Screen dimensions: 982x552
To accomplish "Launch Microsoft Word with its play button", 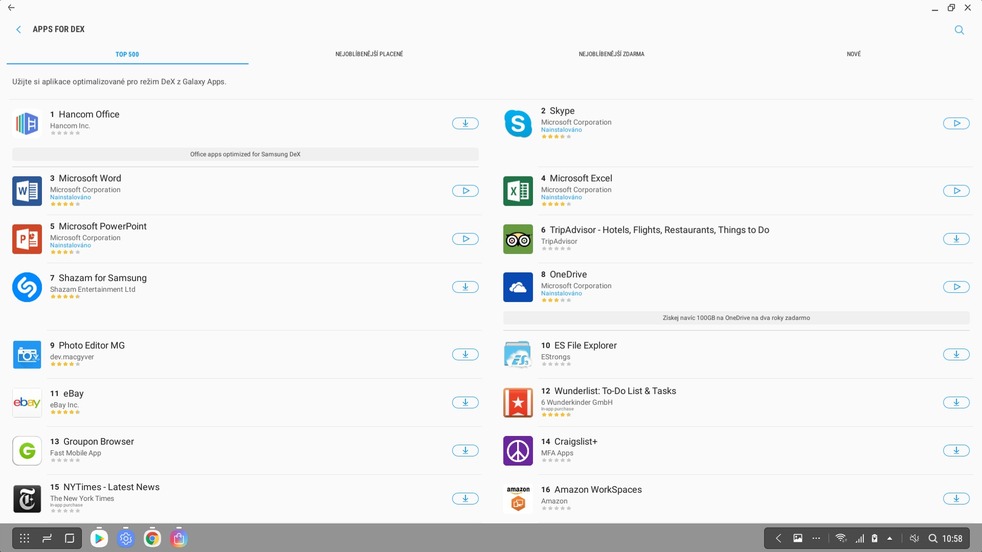I will [465, 191].
